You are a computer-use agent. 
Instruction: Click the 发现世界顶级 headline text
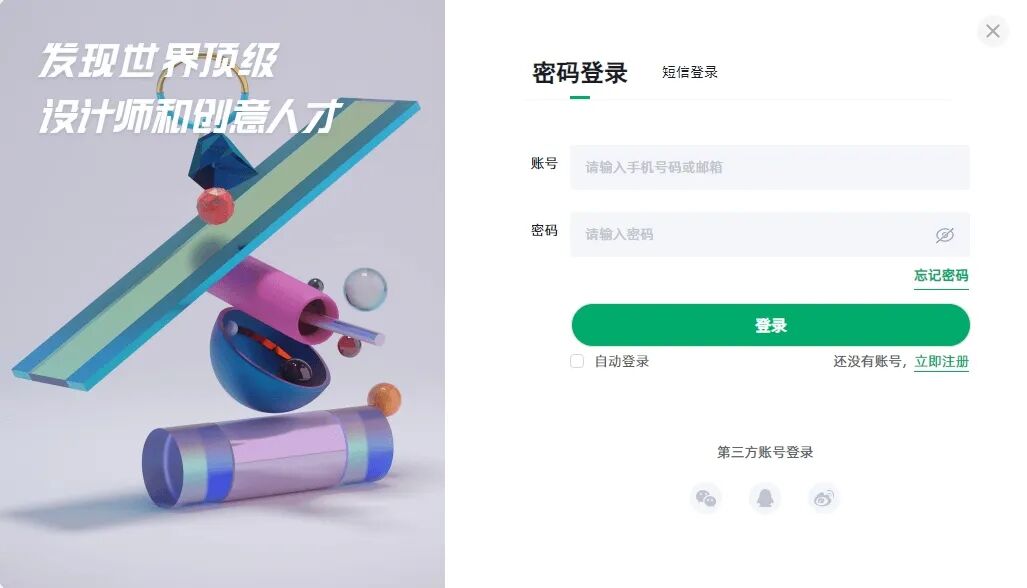(x=159, y=60)
